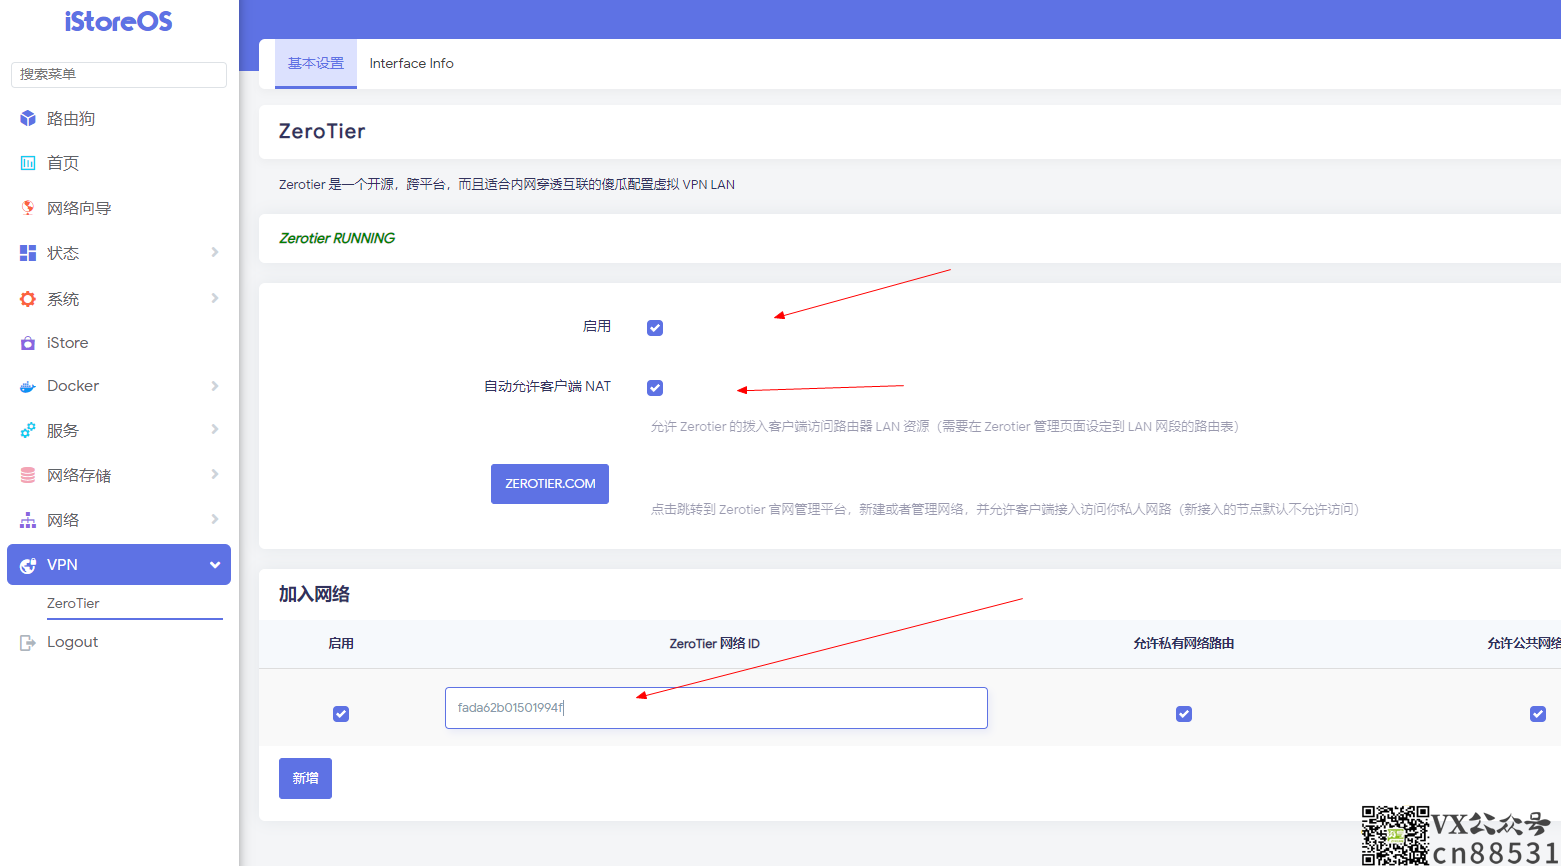Click the ZeroTier 网络 ID input field

tap(716, 708)
